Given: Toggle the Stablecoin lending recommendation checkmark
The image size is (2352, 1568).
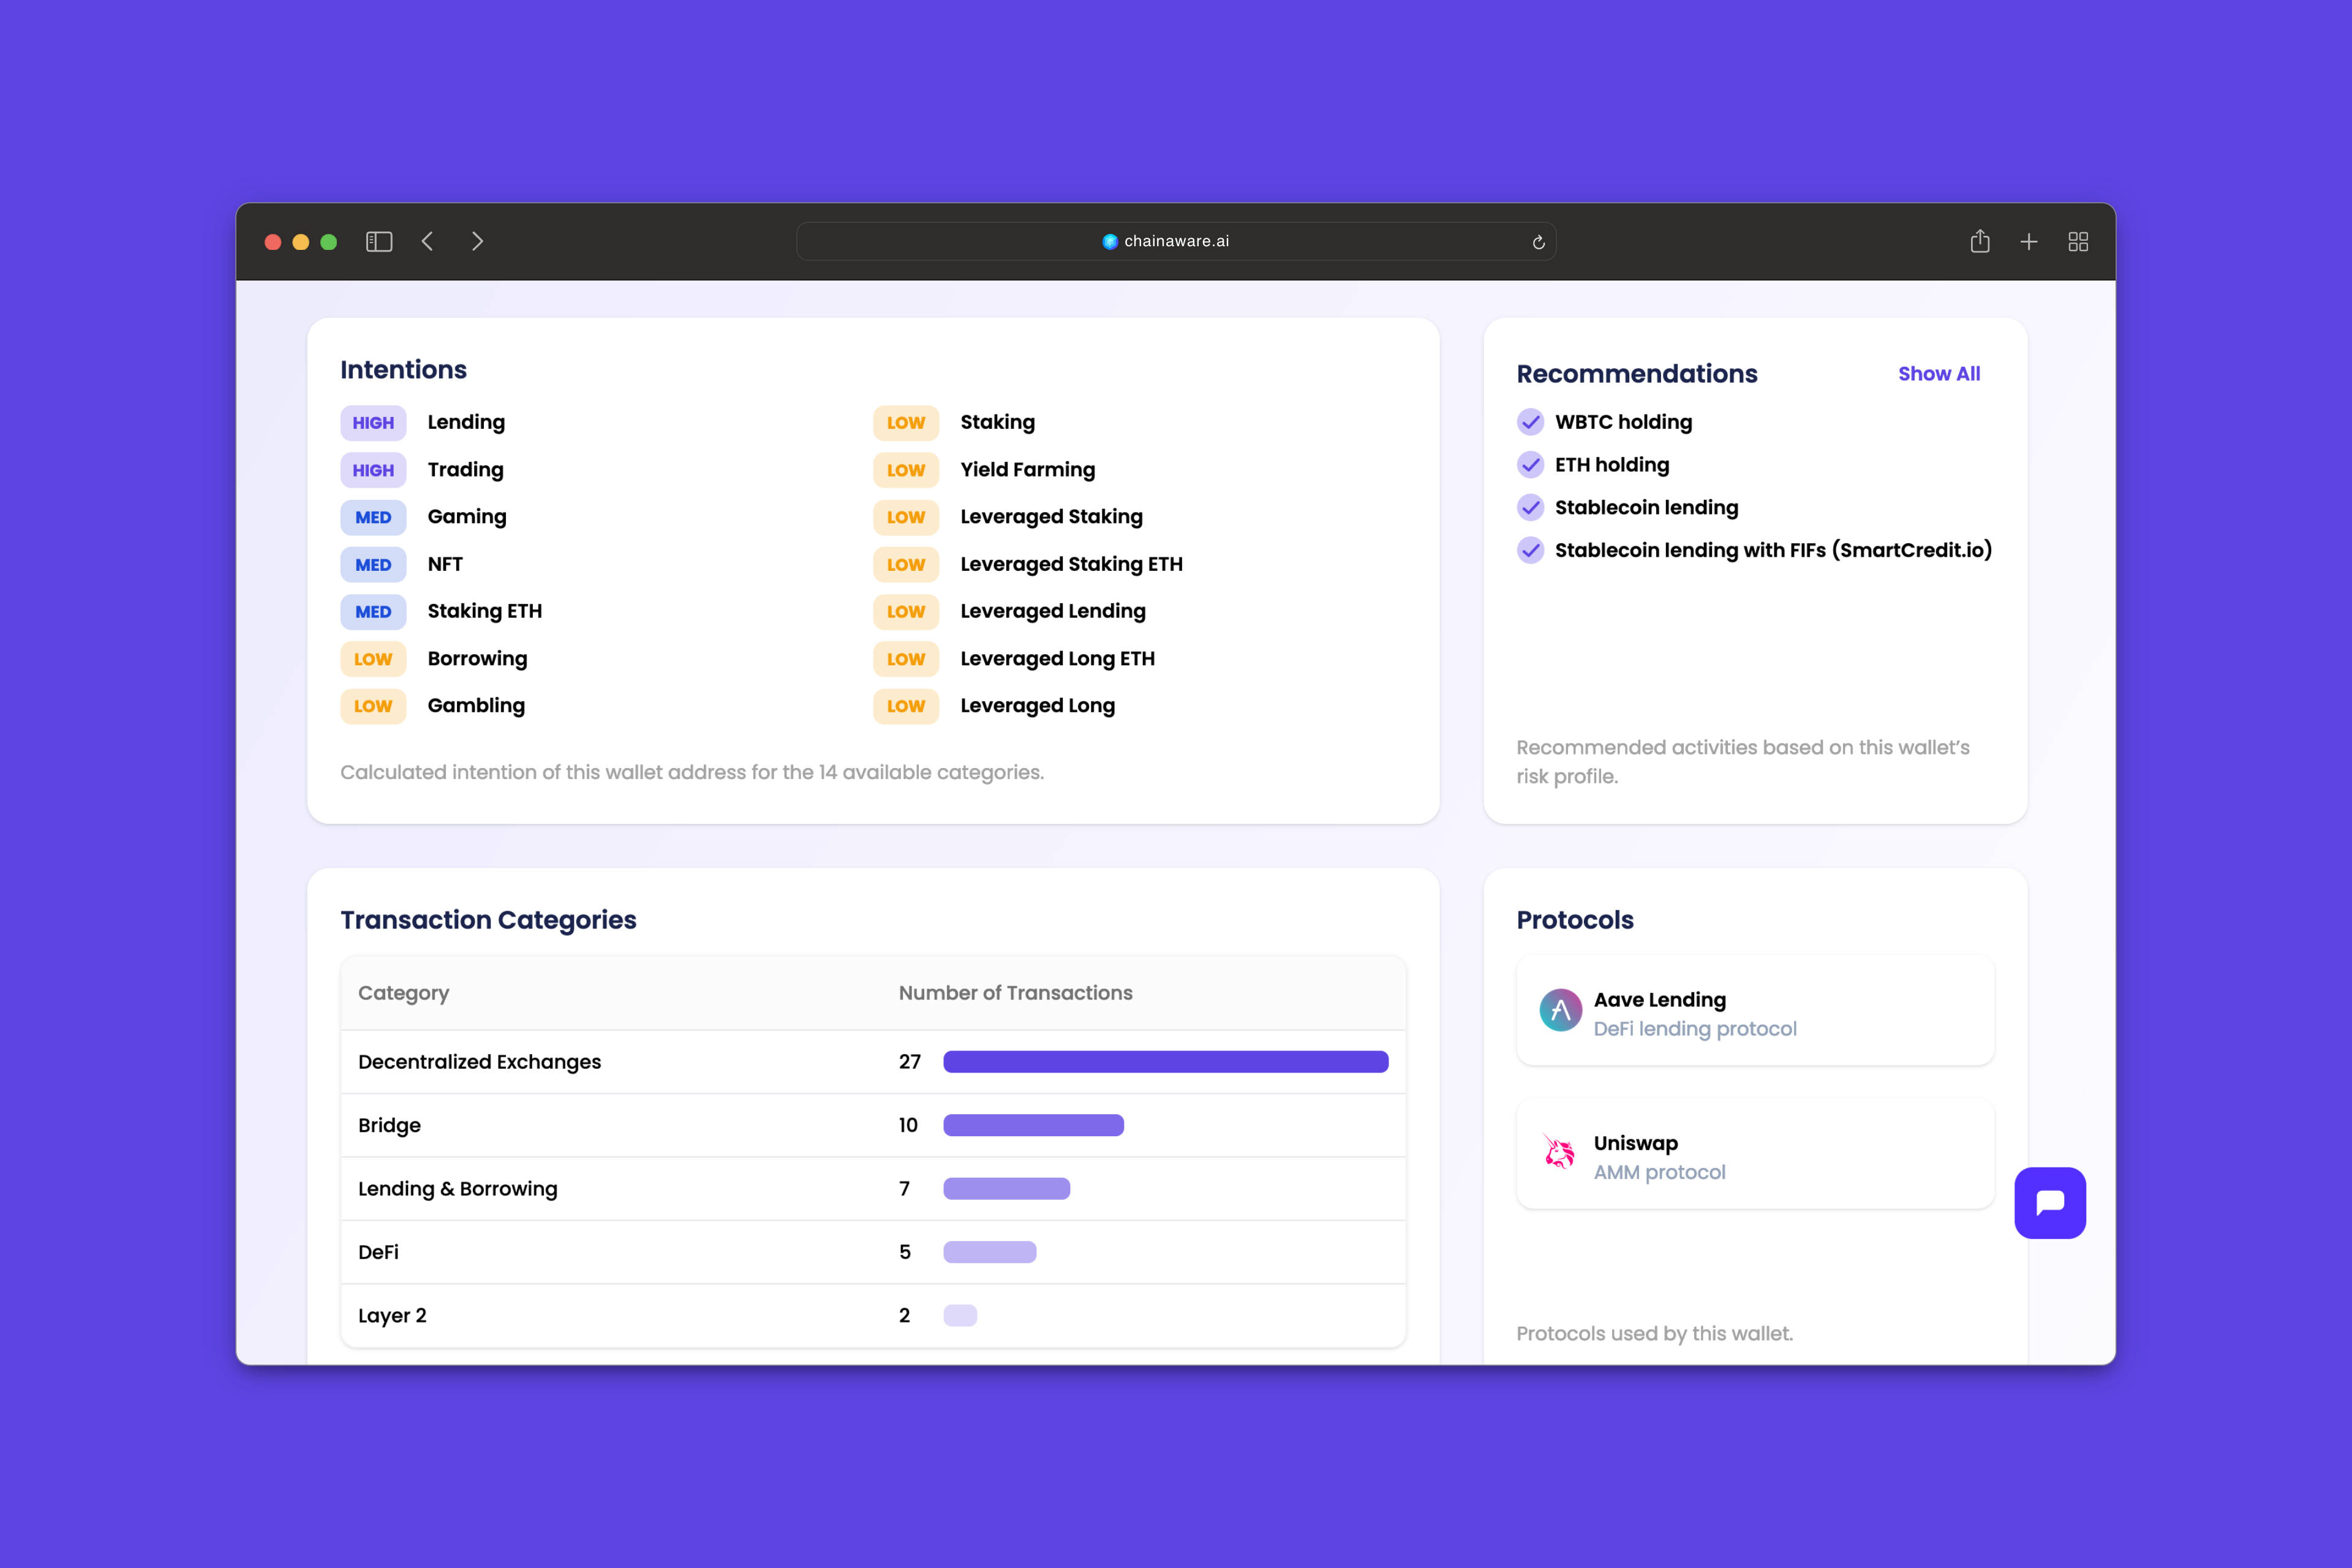Looking at the screenshot, I should click(x=1530, y=507).
